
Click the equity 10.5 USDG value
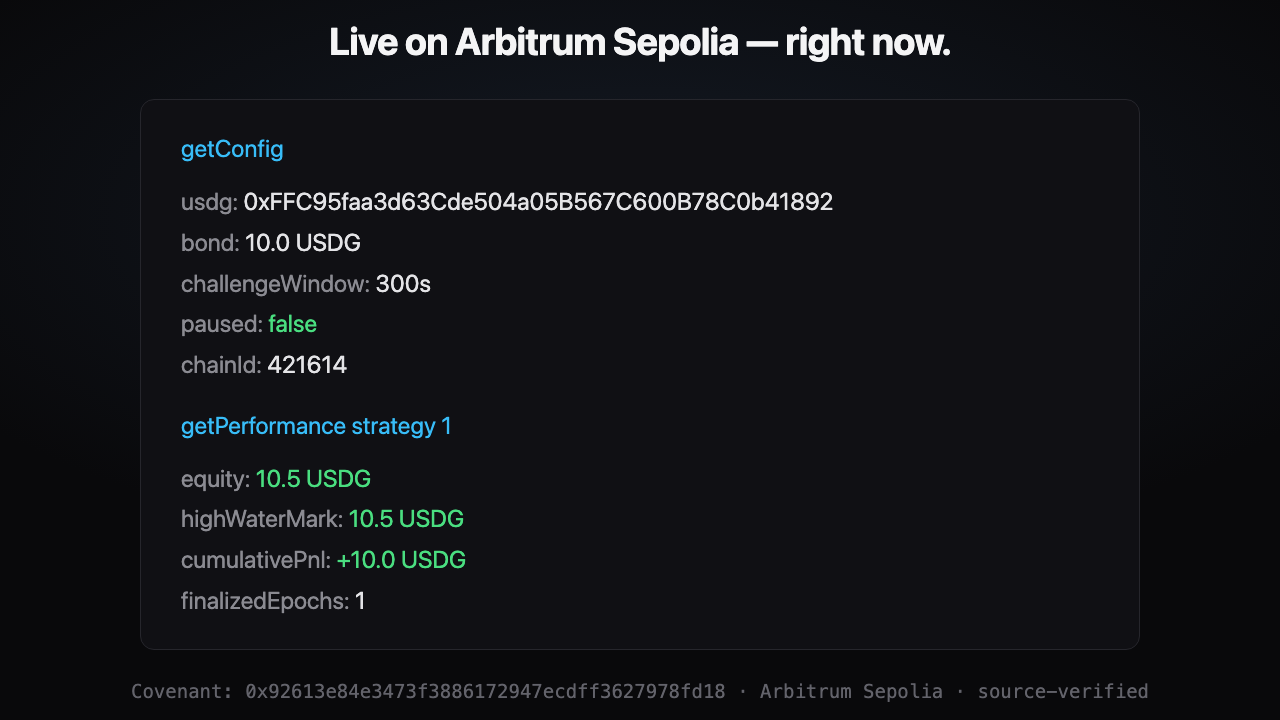click(x=313, y=479)
